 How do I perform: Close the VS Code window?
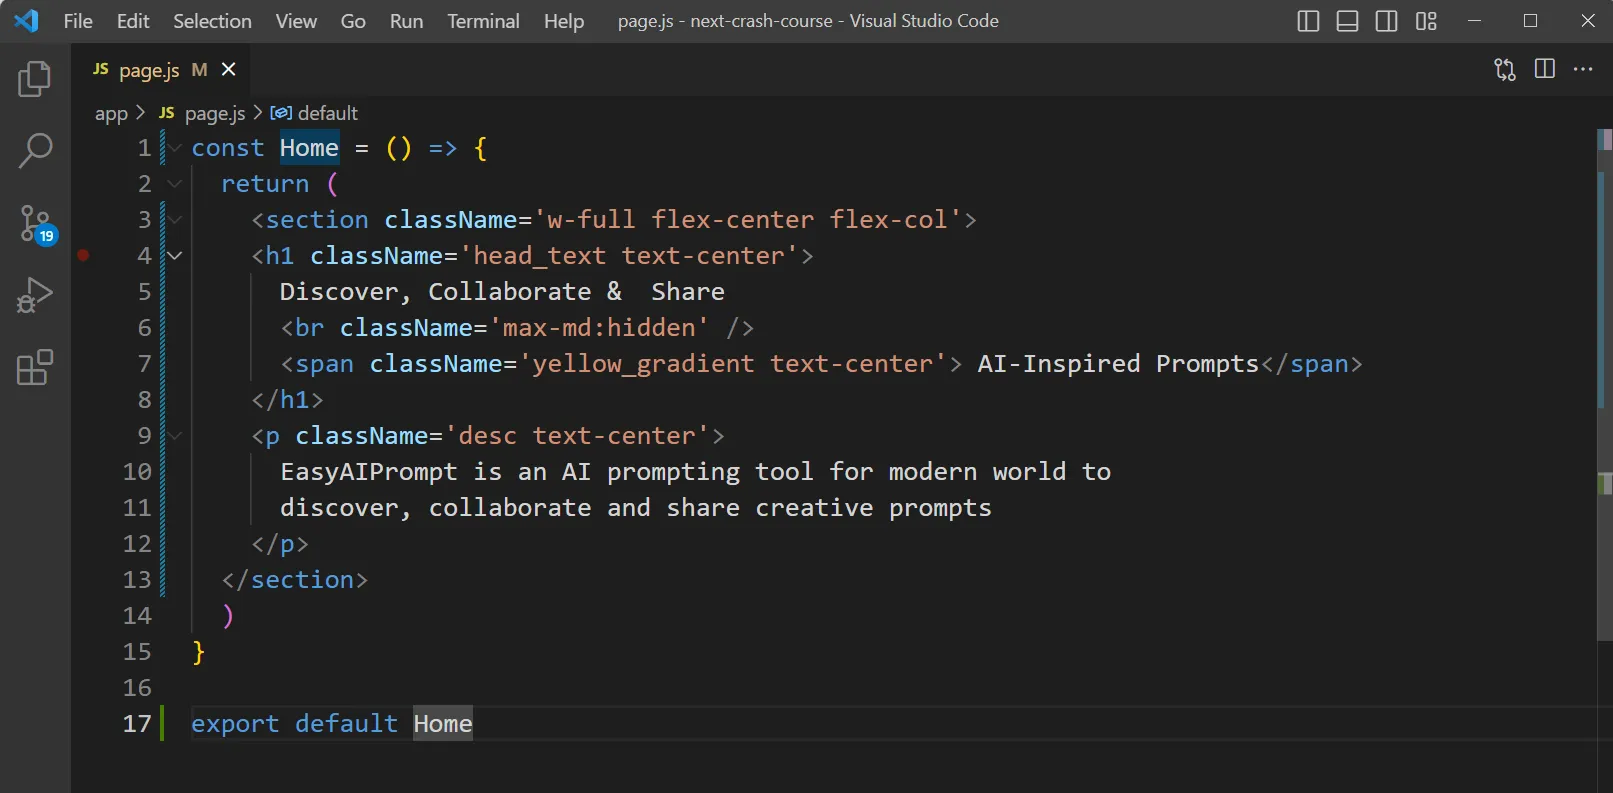pos(1588,21)
